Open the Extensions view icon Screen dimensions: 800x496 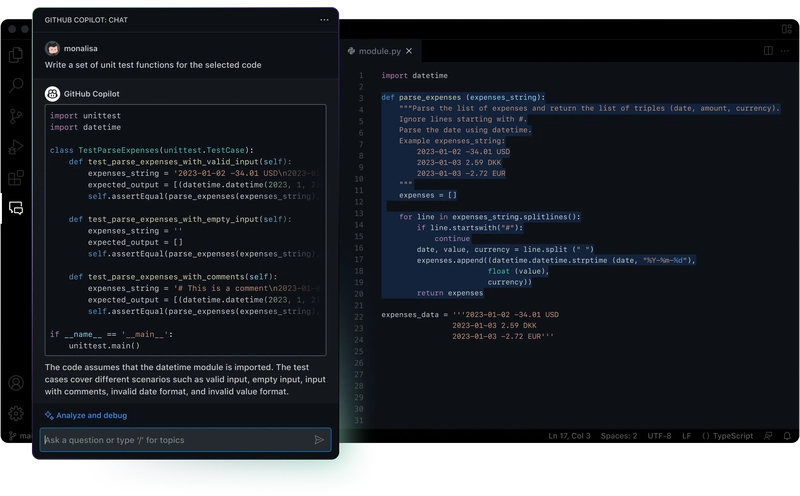(16, 178)
